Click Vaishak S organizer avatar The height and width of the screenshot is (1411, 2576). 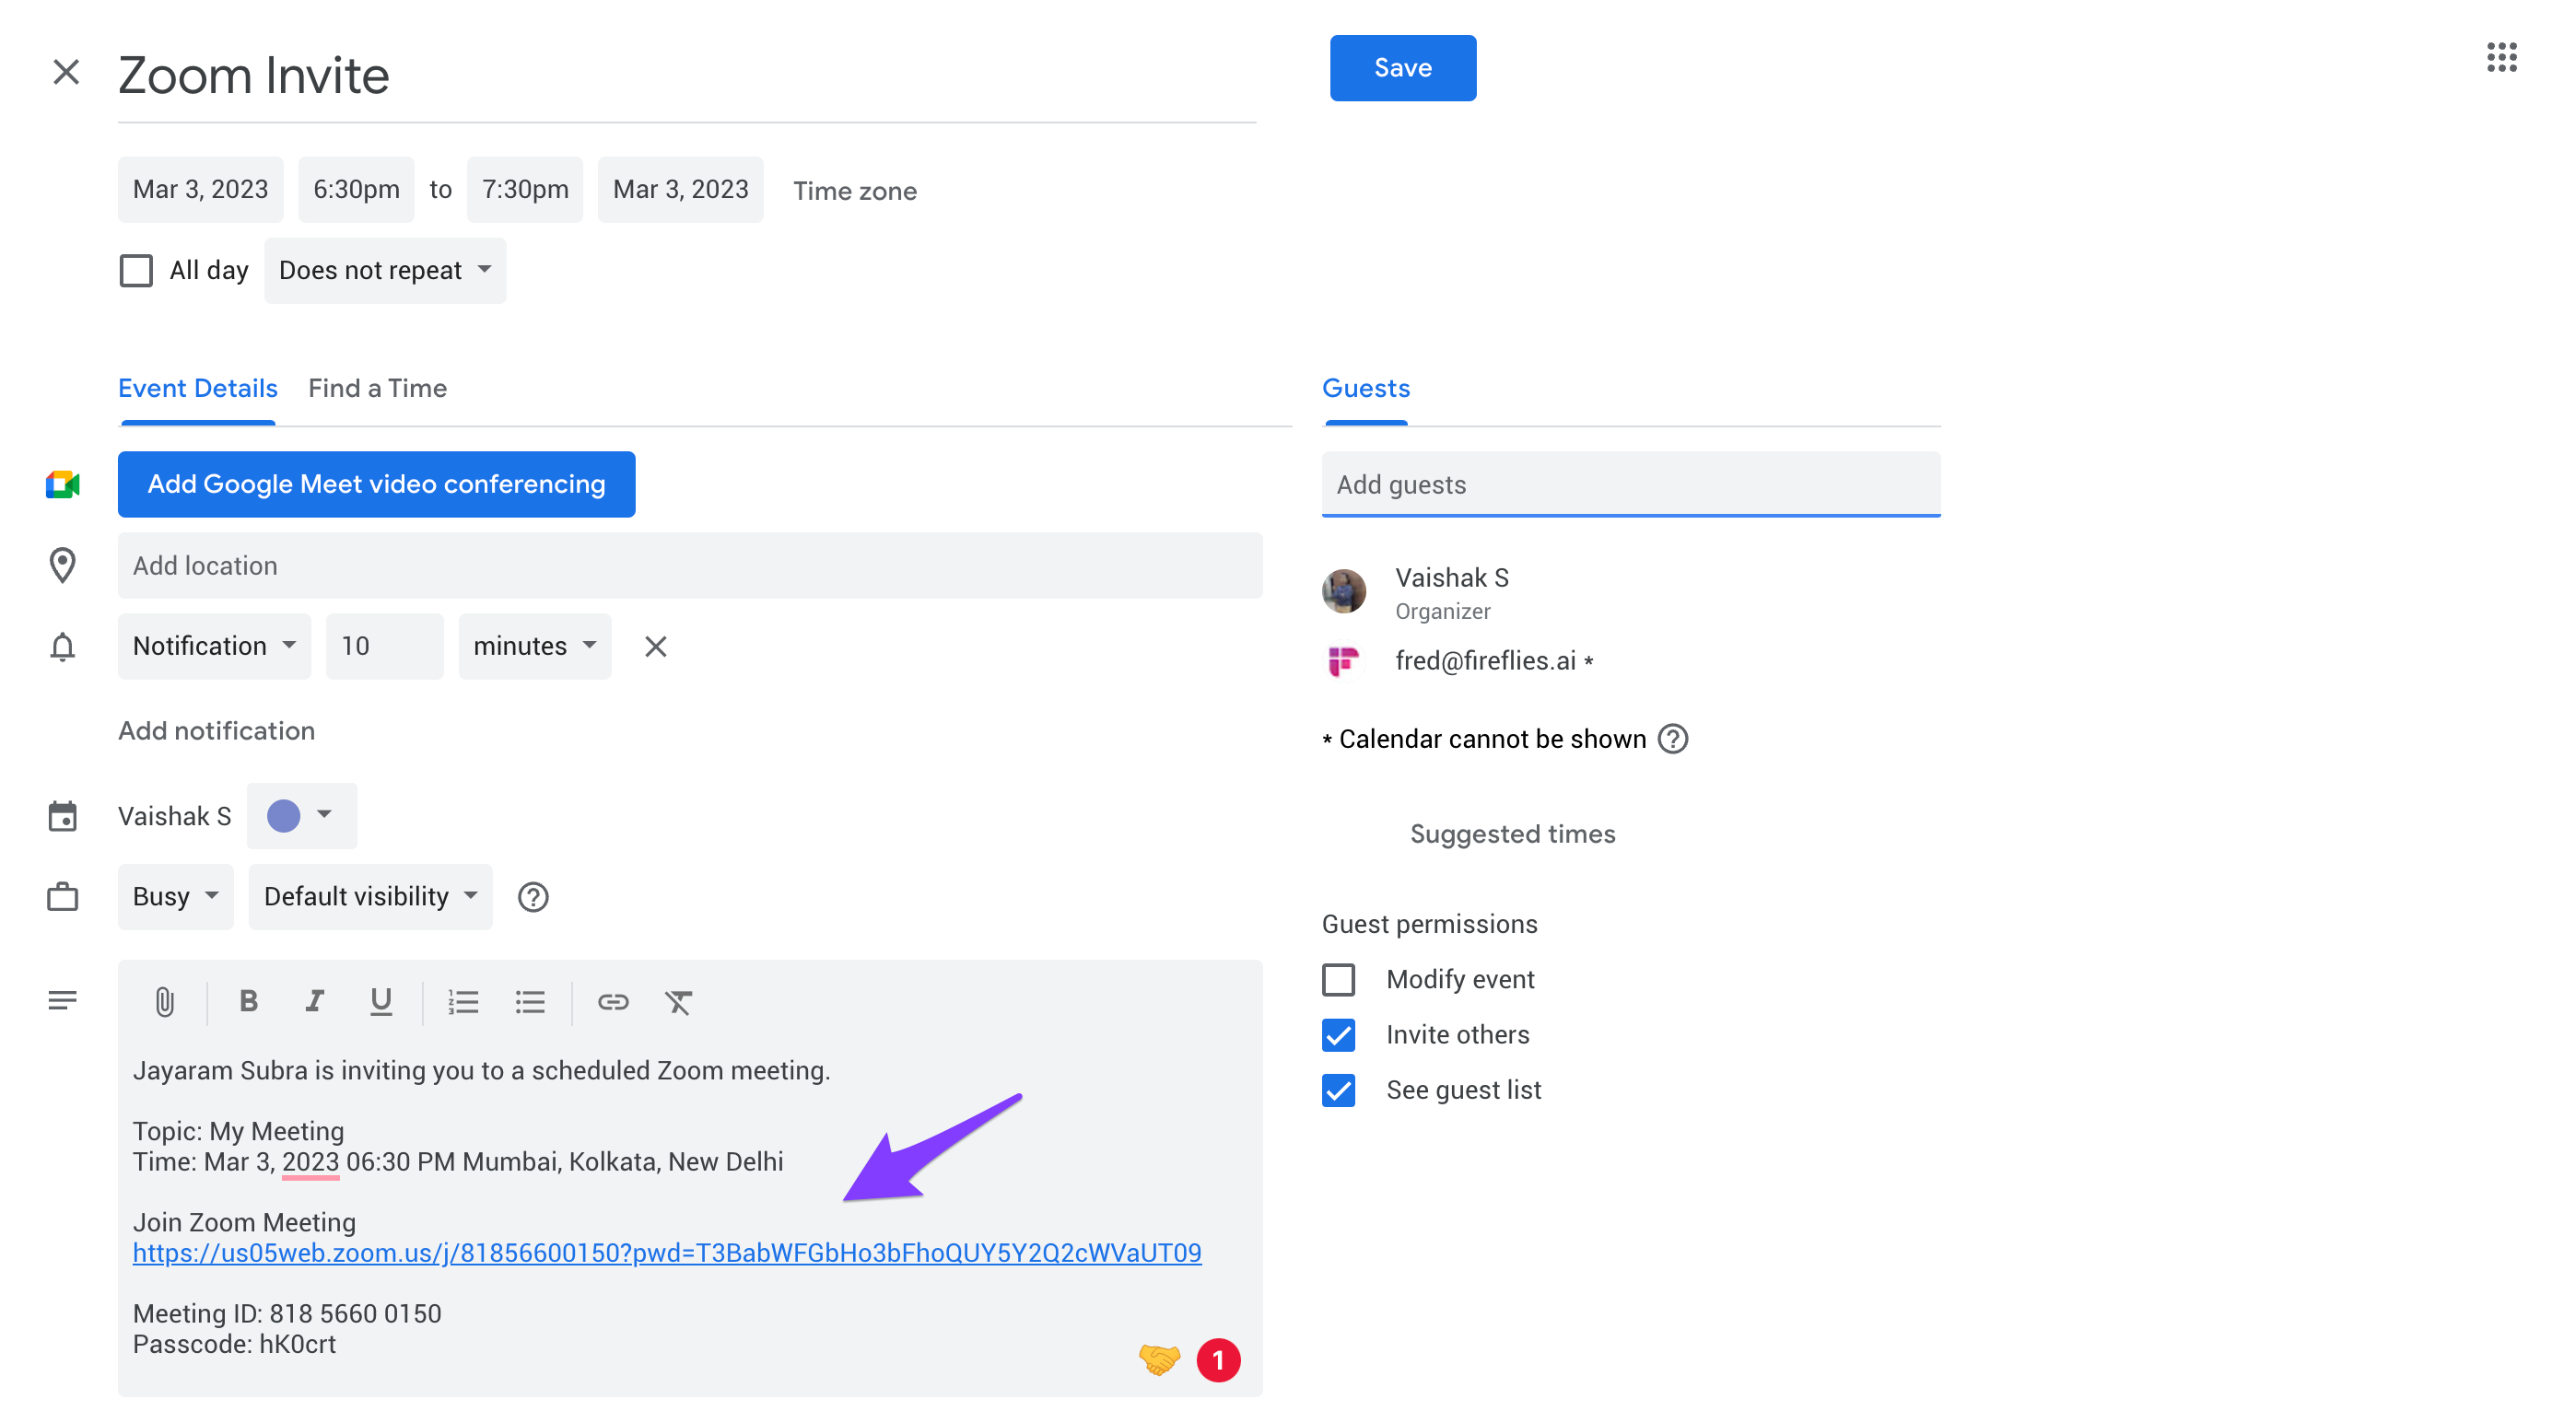click(x=1343, y=591)
